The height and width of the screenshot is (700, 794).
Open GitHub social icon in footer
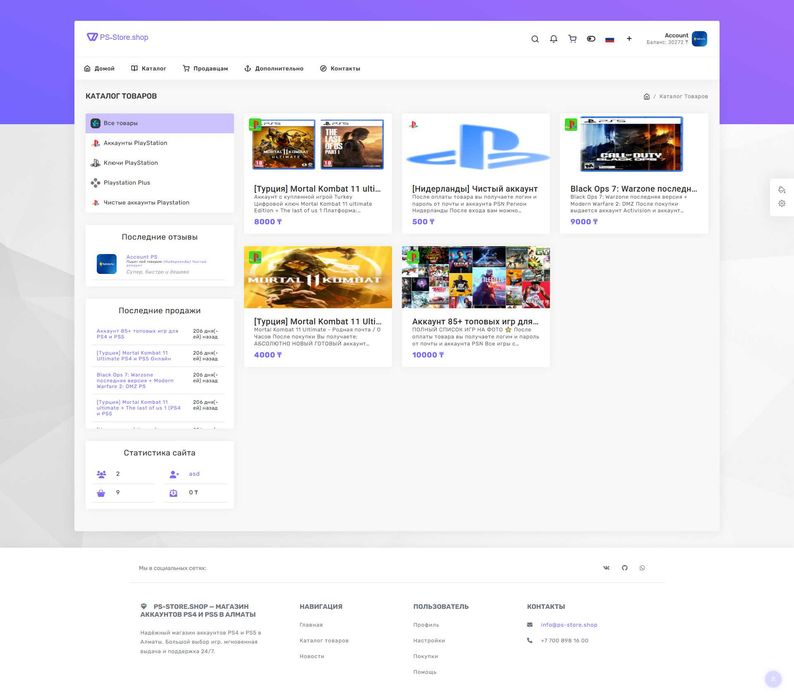[625, 568]
